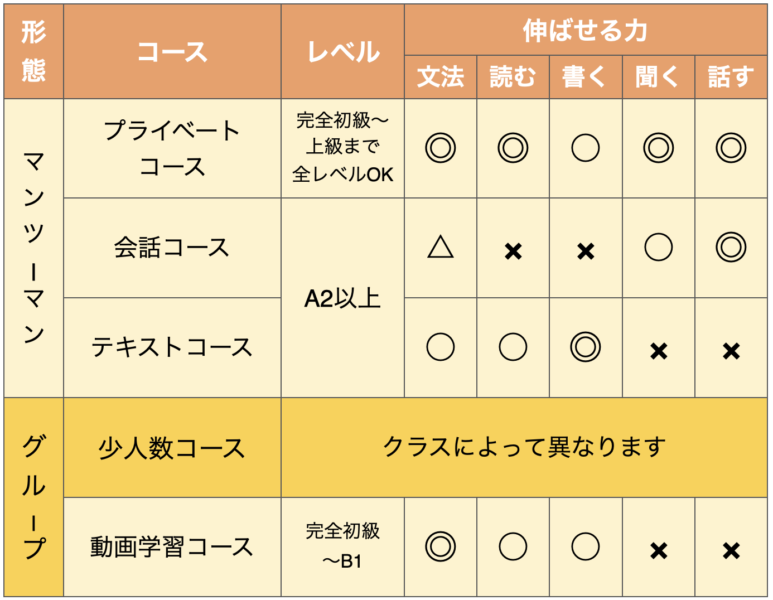
Task: Select the マンツーマン row header
Action: coord(34,248)
